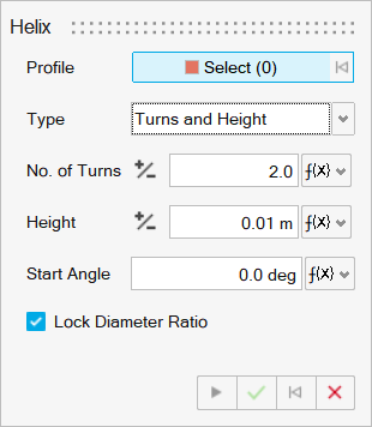Click the Lock Diameter Ratio label
The height and width of the screenshot is (427, 372).
131,322
